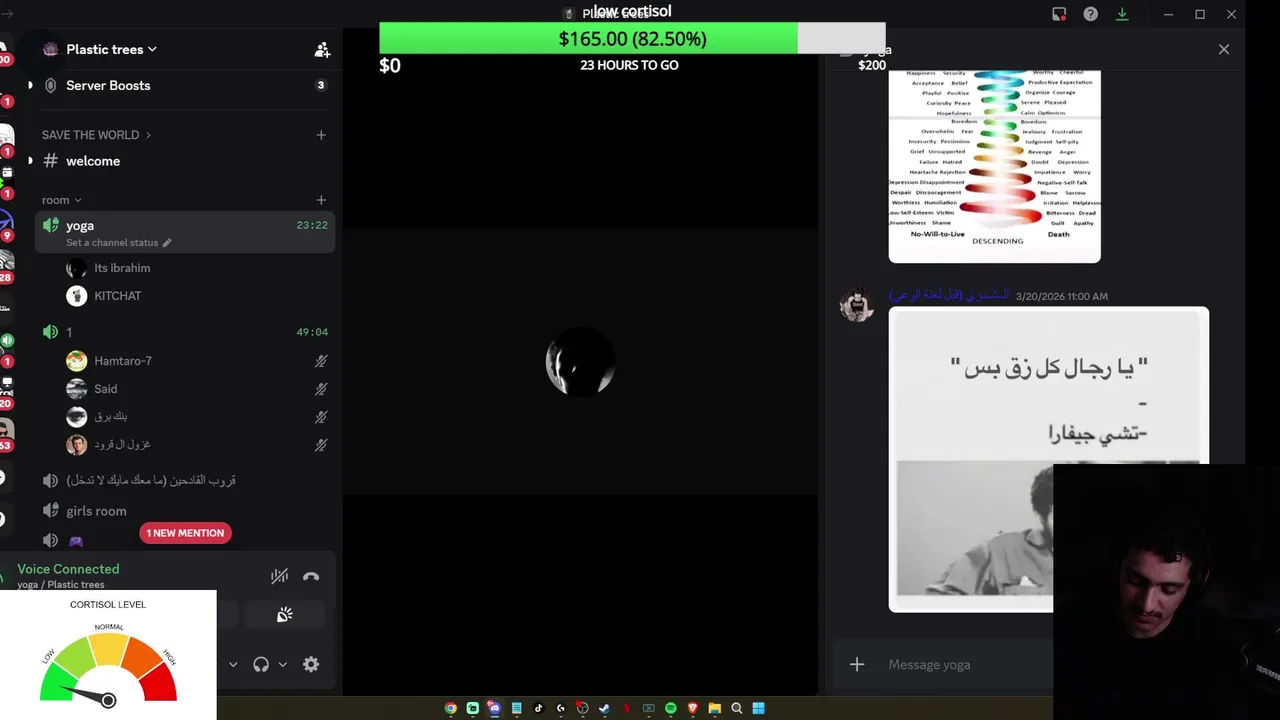The width and height of the screenshot is (1280, 720).
Task: Open Windows search from the taskbar
Action: click(x=737, y=708)
